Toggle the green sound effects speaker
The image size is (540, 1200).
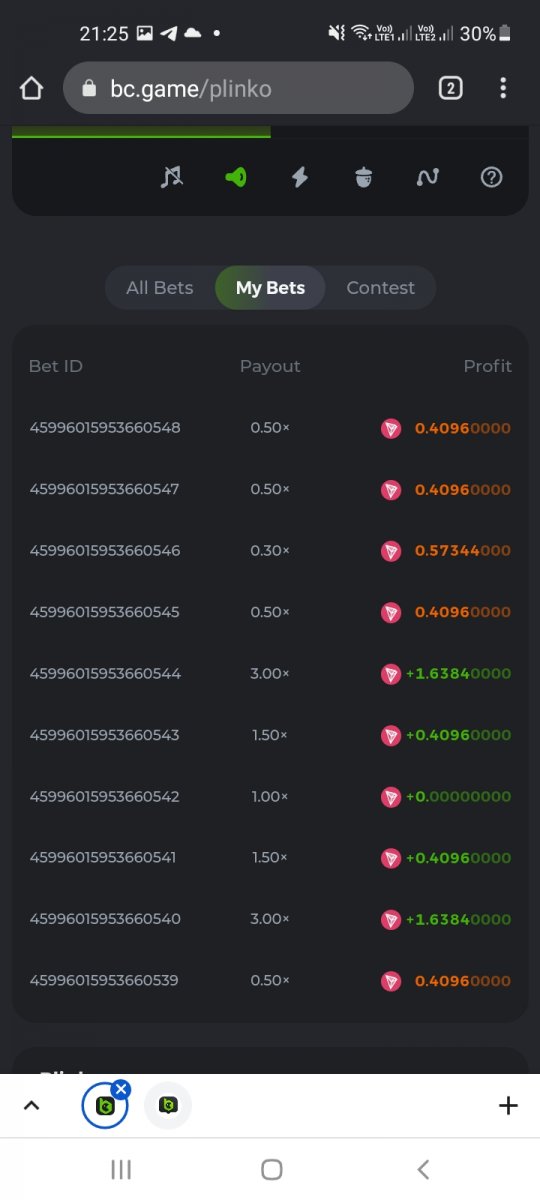tap(236, 177)
